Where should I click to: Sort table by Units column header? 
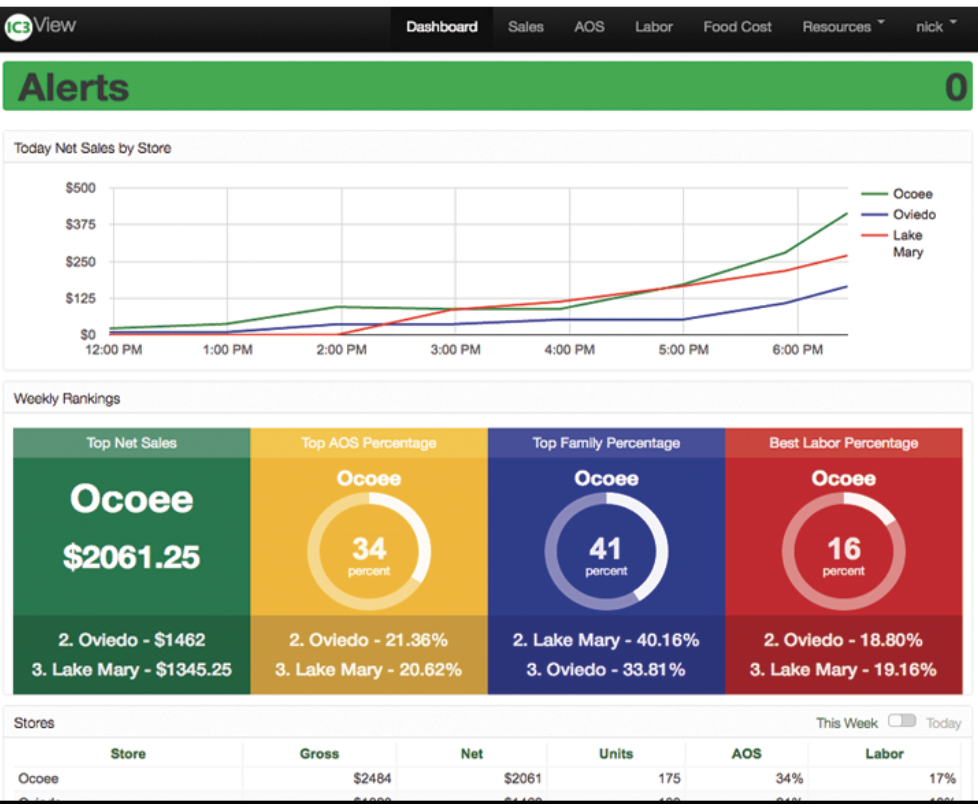coord(616,754)
